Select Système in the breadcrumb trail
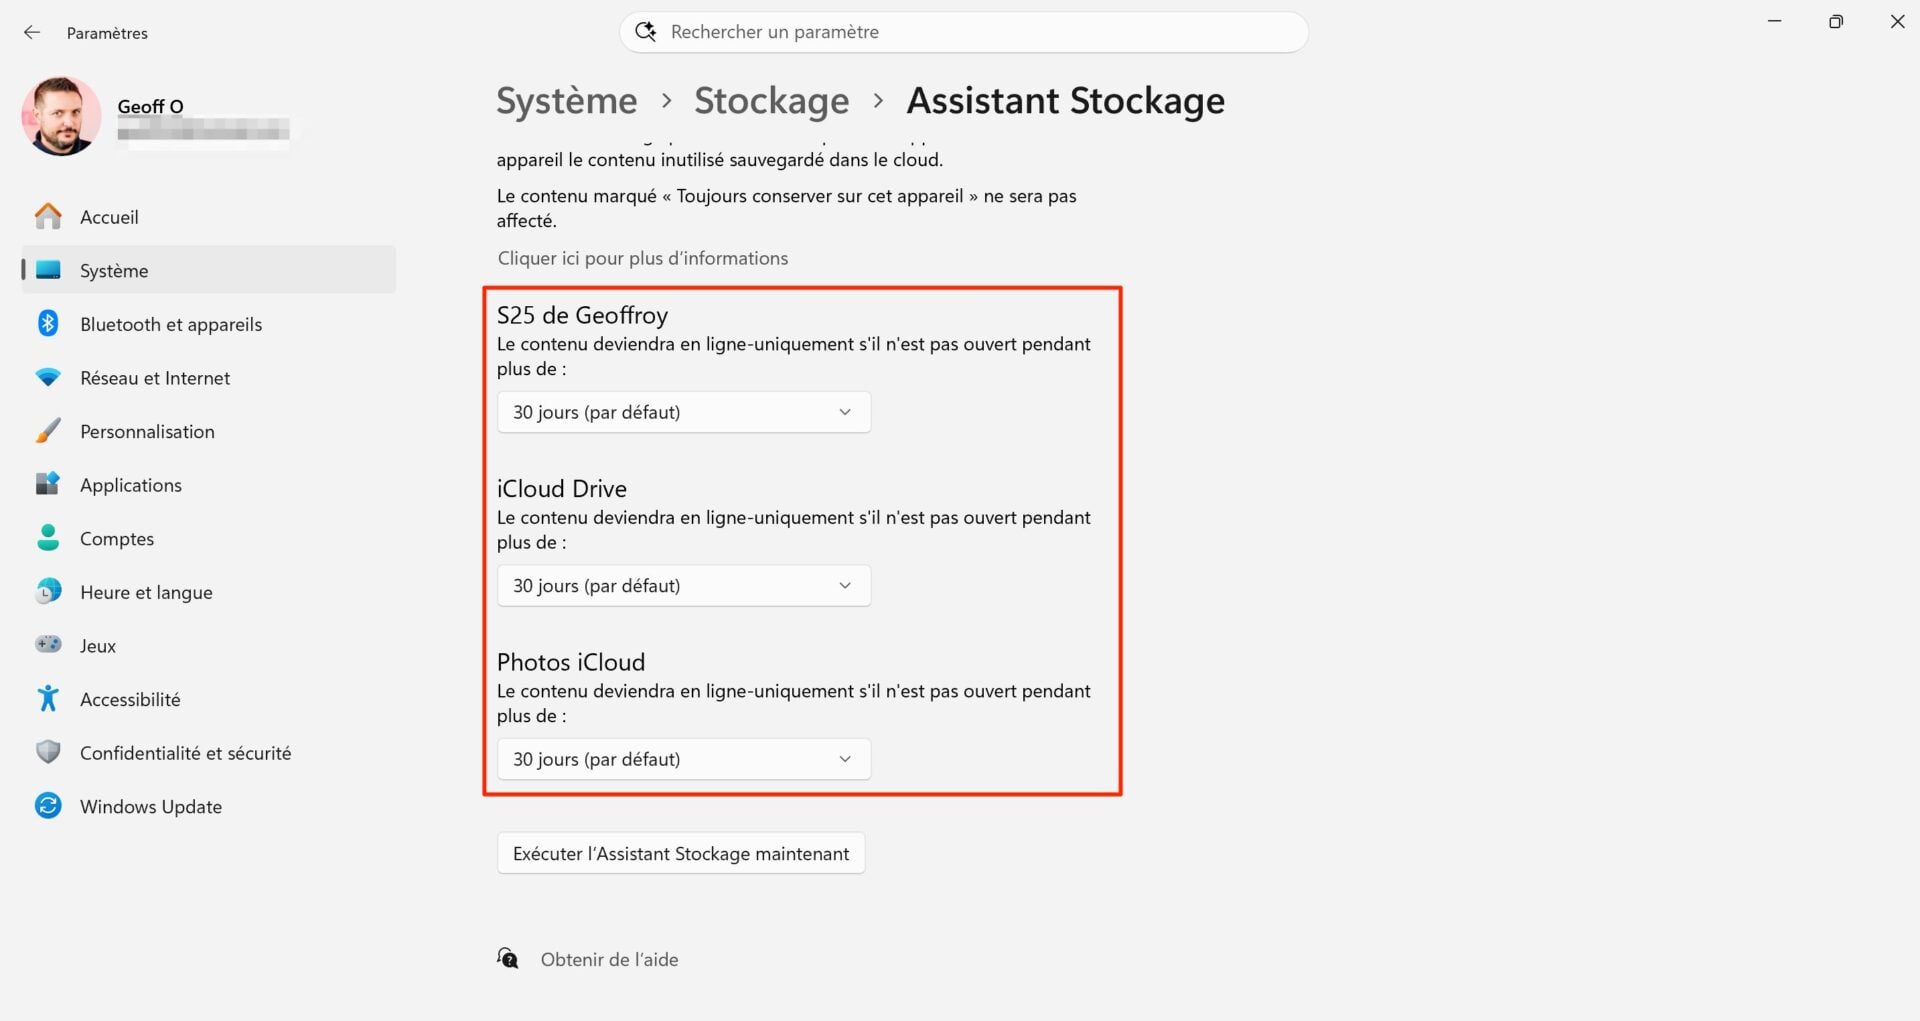This screenshot has width=1920, height=1021. tap(566, 100)
